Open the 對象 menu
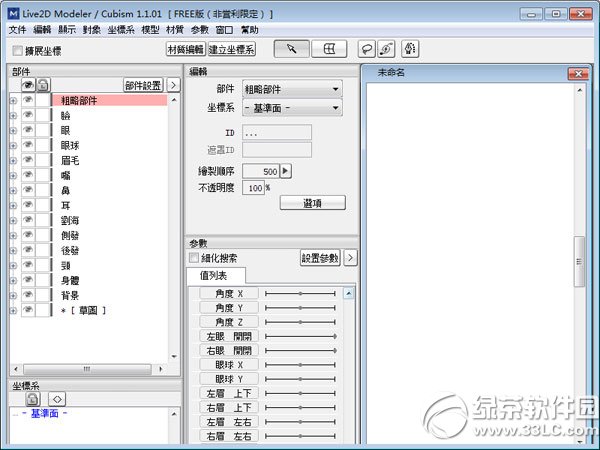 [91, 30]
